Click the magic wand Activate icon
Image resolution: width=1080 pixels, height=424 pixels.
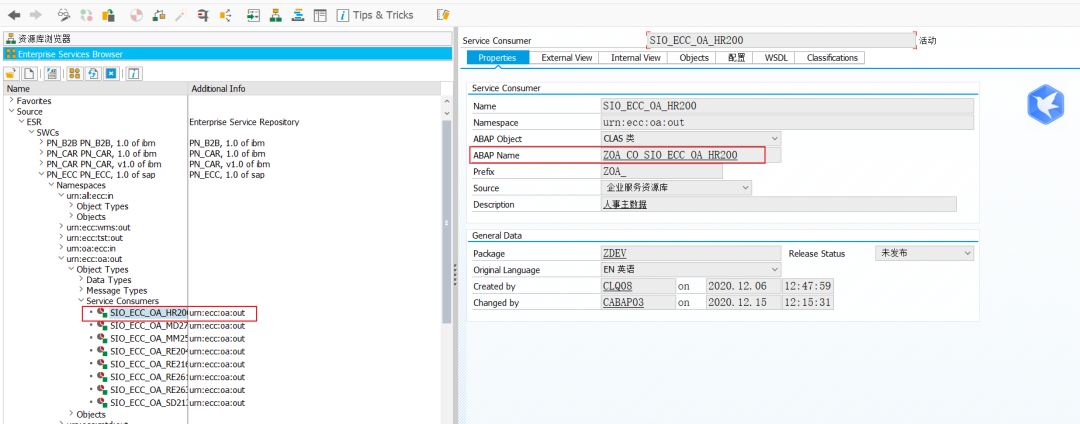(x=180, y=14)
